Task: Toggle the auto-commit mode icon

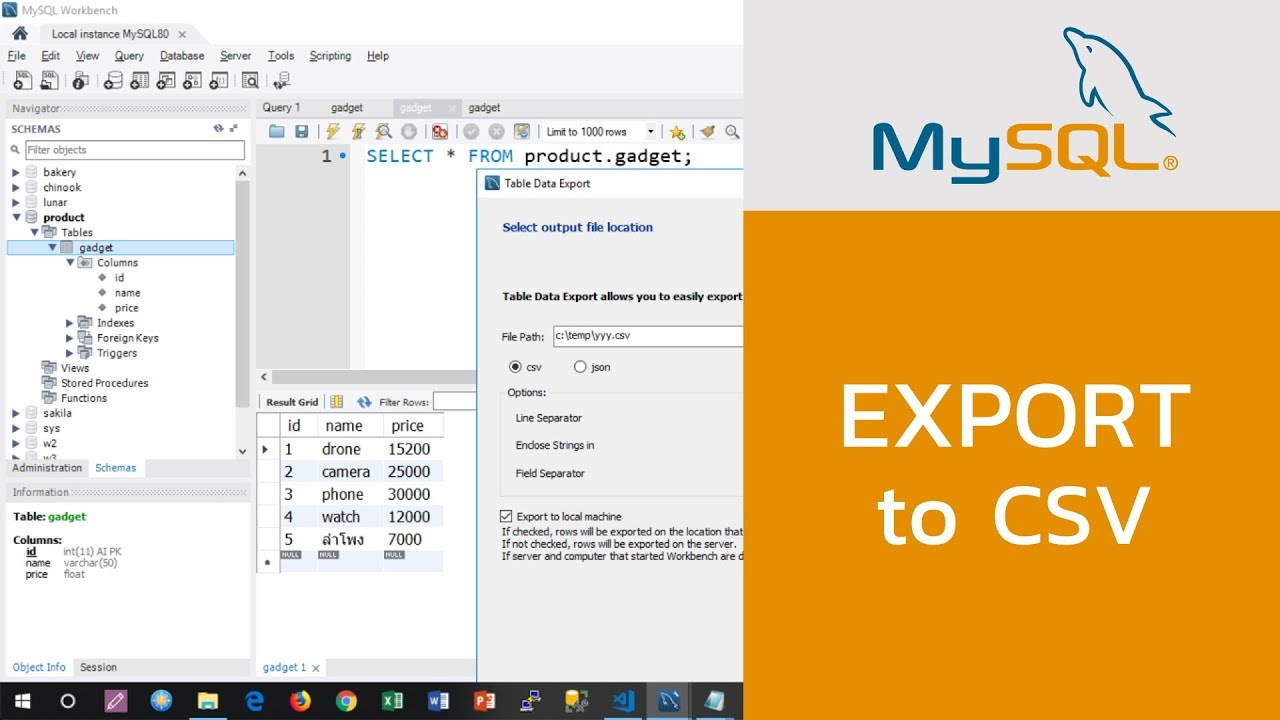Action: pos(521,132)
